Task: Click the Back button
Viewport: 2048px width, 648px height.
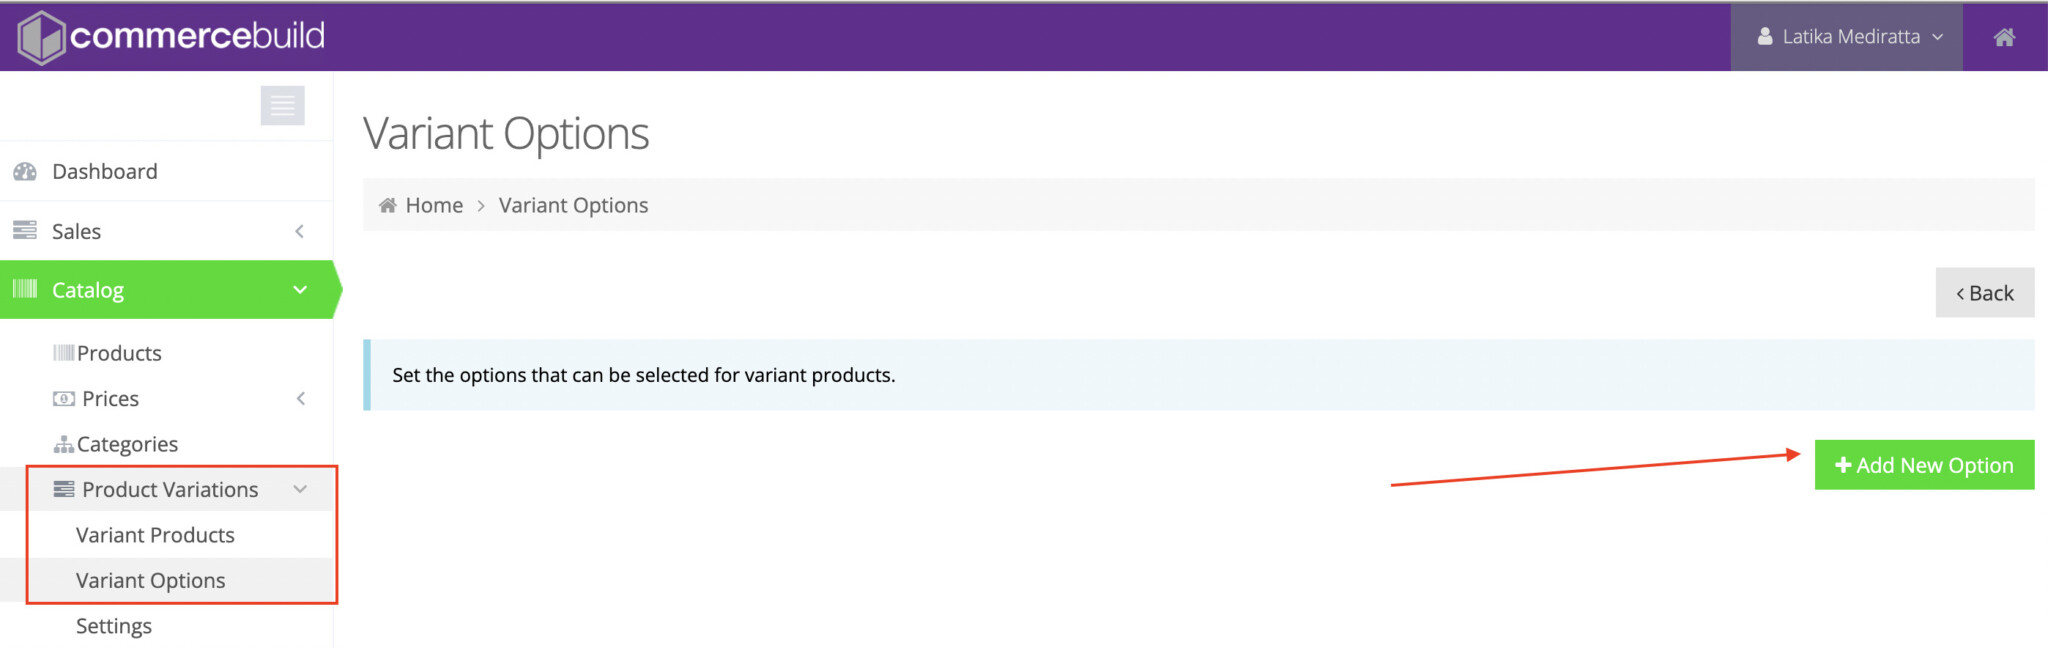Action: [x=1985, y=292]
